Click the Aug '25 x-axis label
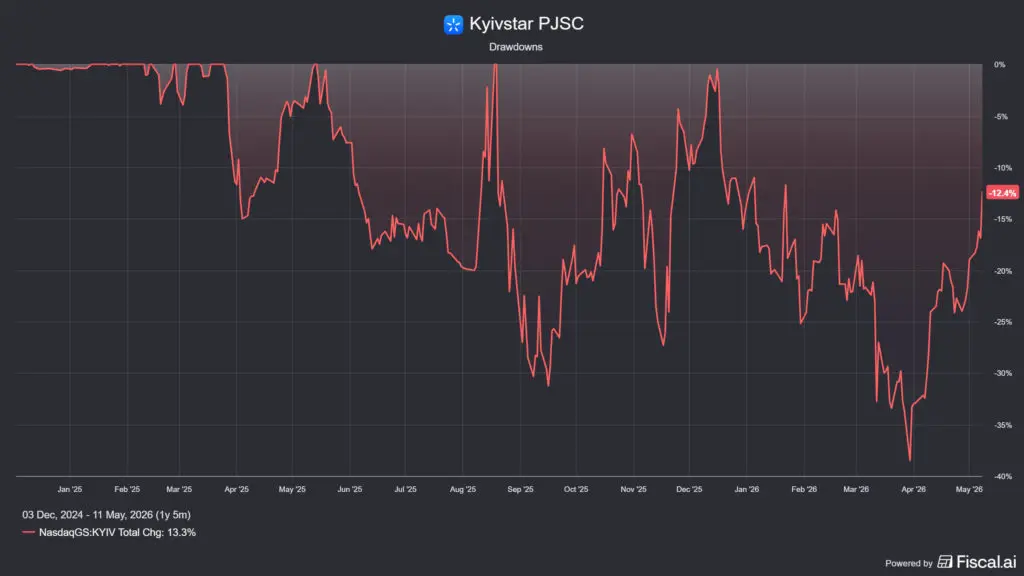 pos(462,489)
